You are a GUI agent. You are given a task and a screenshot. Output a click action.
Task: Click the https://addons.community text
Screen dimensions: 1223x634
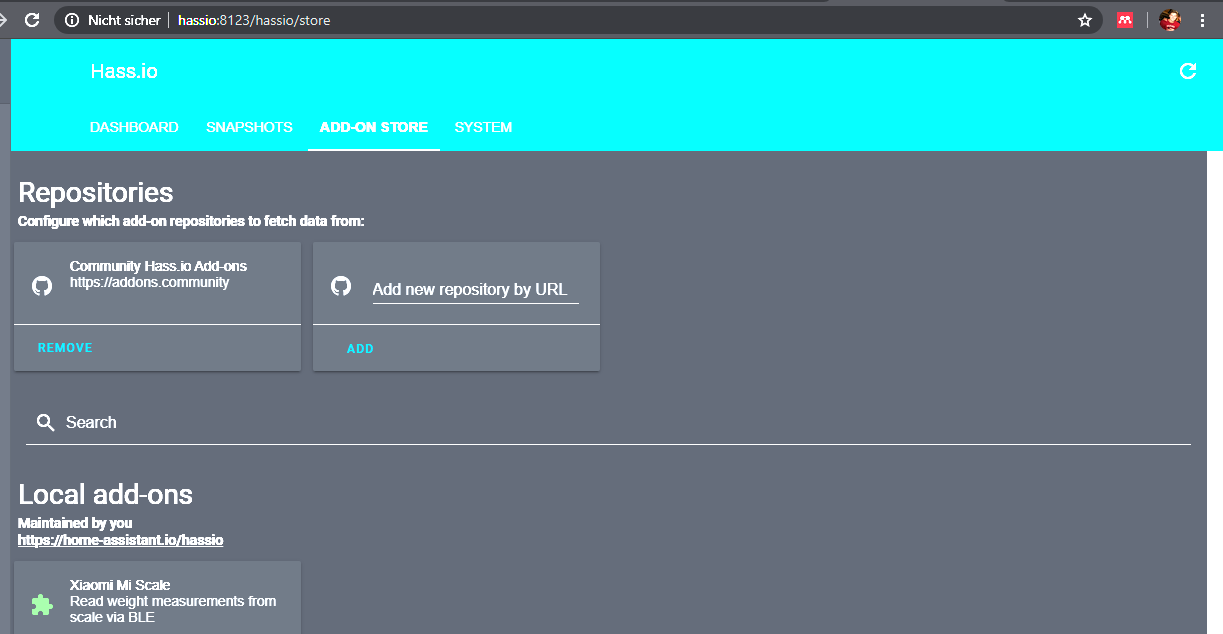pyautogui.click(x=149, y=282)
